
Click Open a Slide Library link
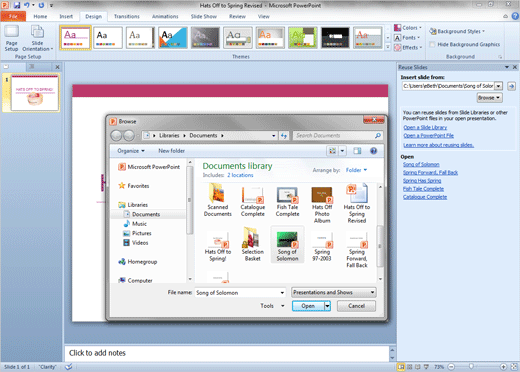425,127
